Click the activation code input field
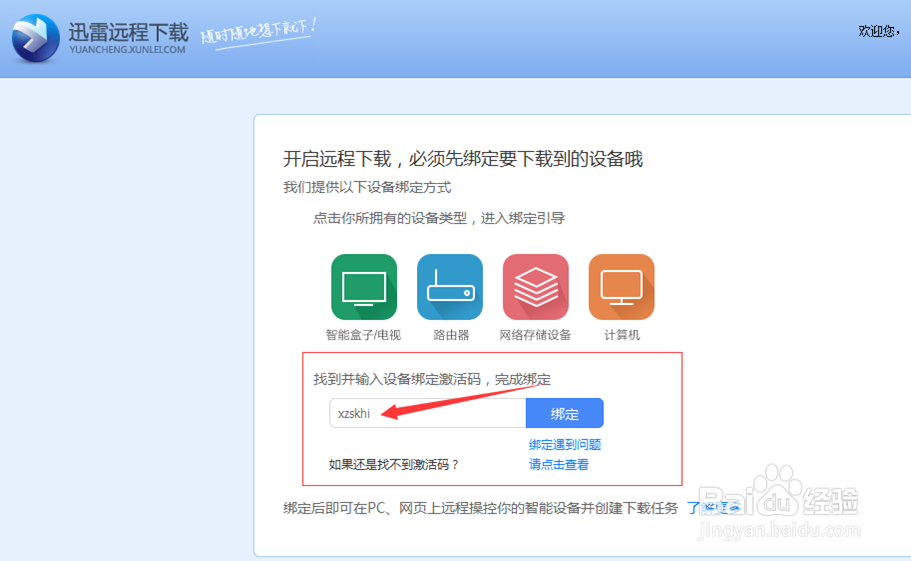 pyautogui.click(x=428, y=413)
